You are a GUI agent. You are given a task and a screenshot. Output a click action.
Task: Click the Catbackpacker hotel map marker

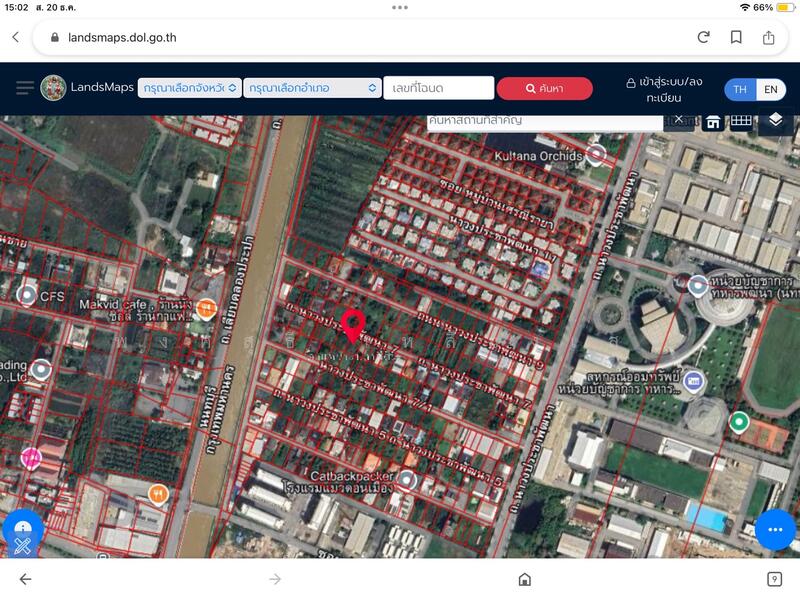coord(406,478)
